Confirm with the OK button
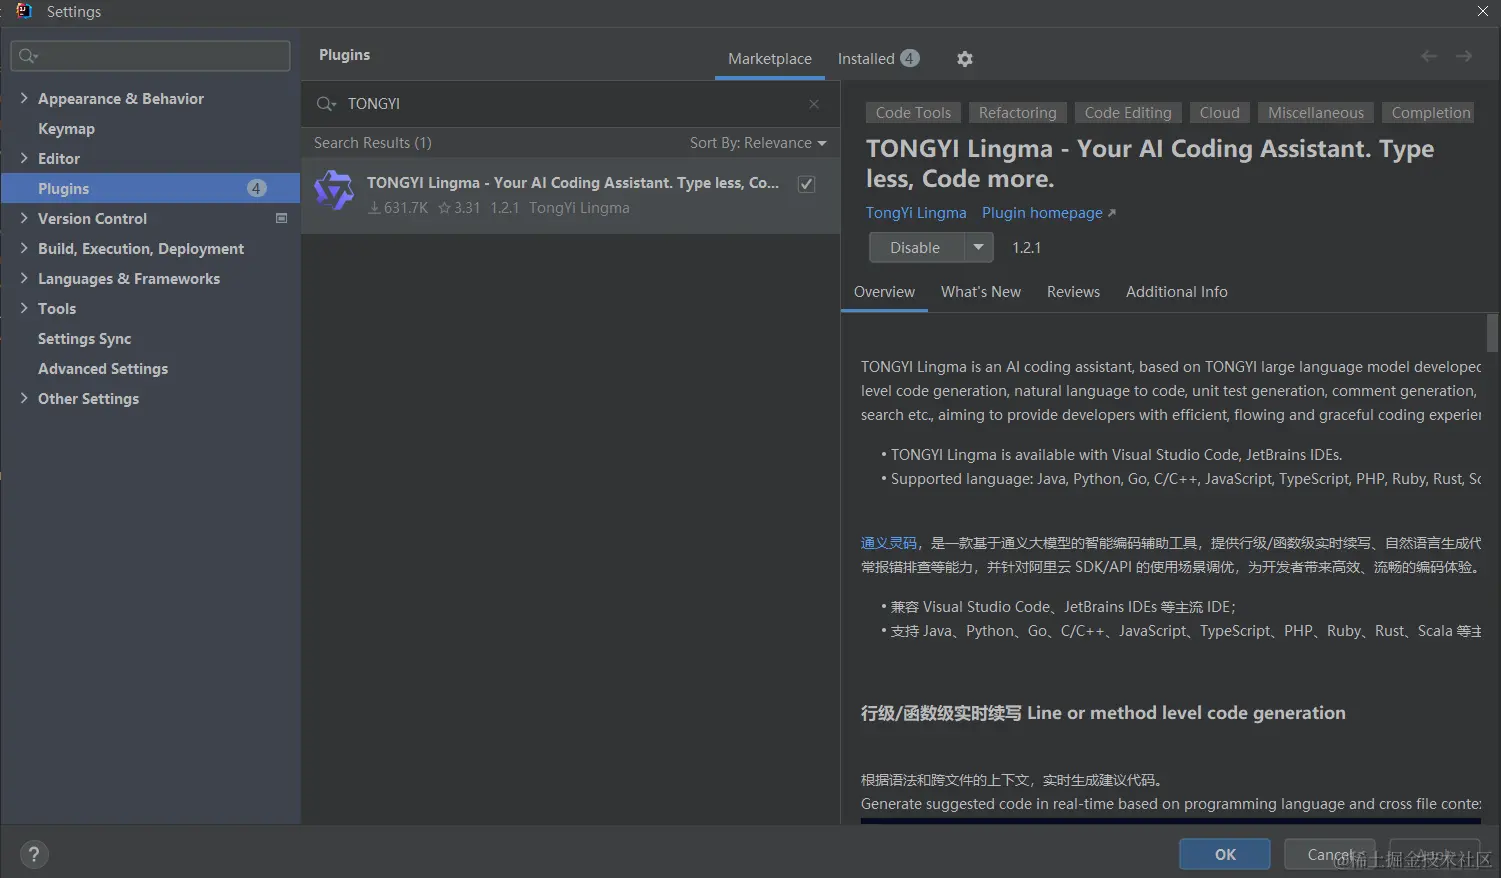Image resolution: width=1501 pixels, height=878 pixels. pos(1225,854)
